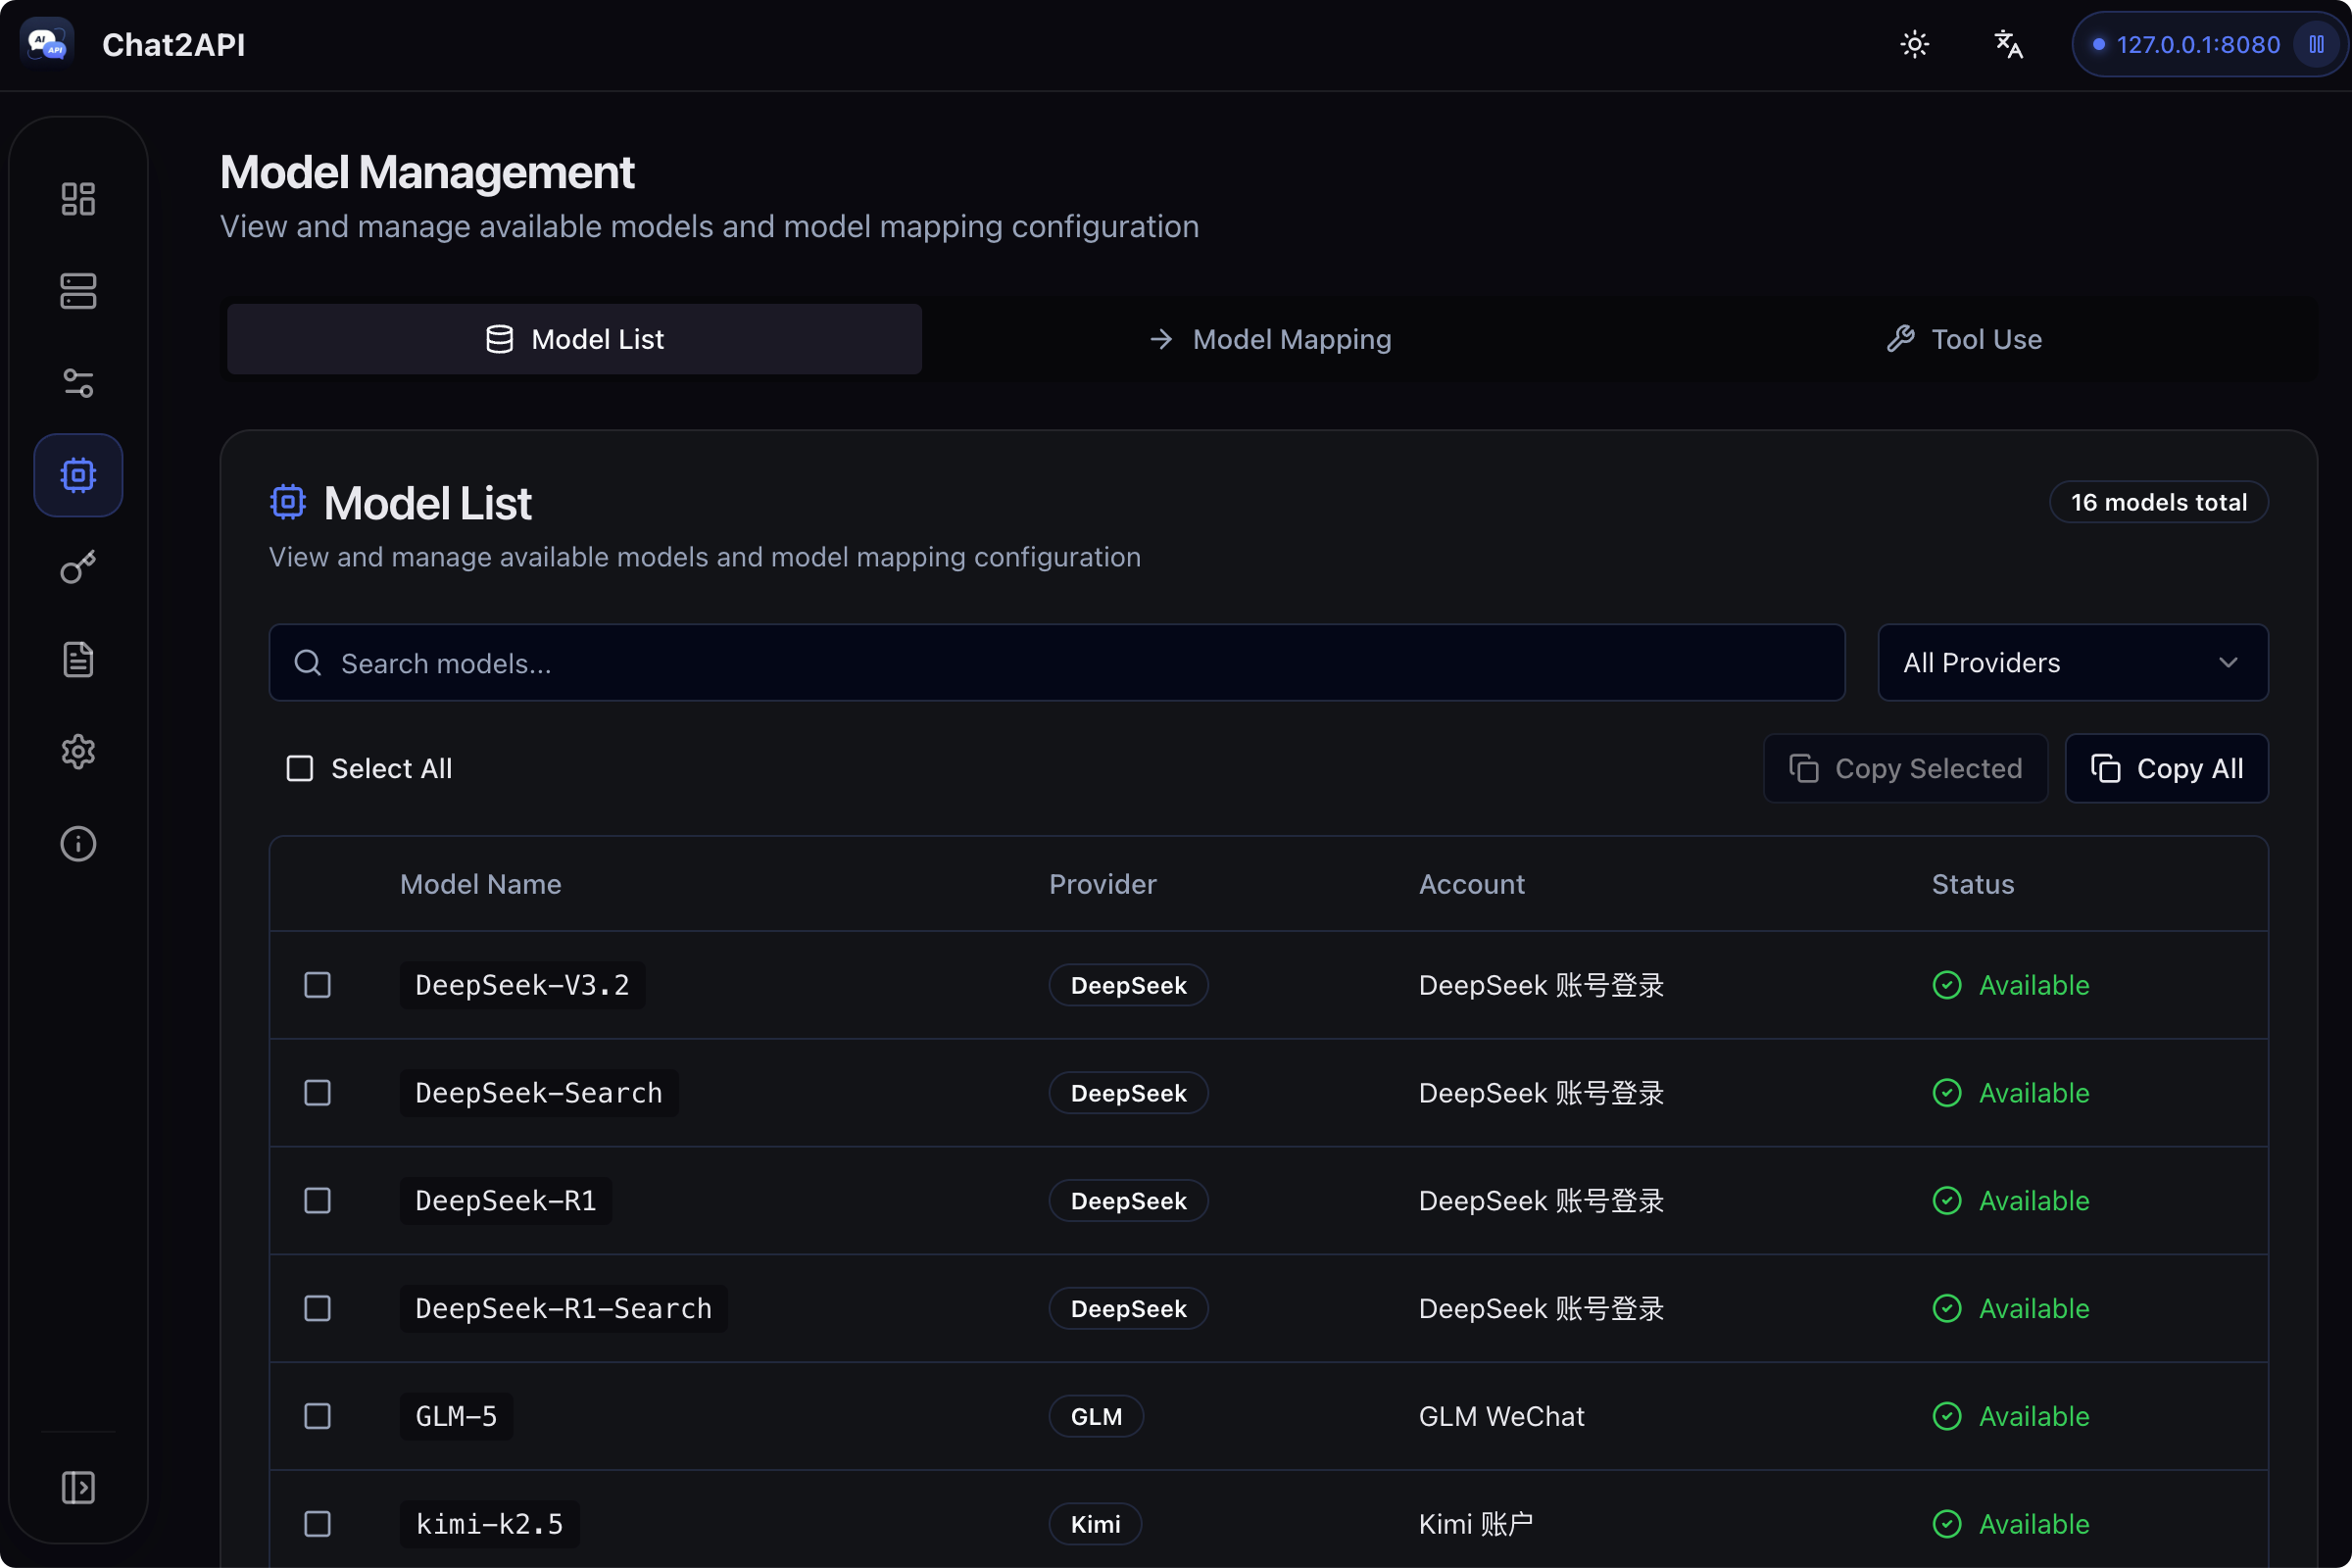Open settings gear icon in sidebar
Image resolution: width=2352 pixels, height=1568 pixels.
click(78, 752)
